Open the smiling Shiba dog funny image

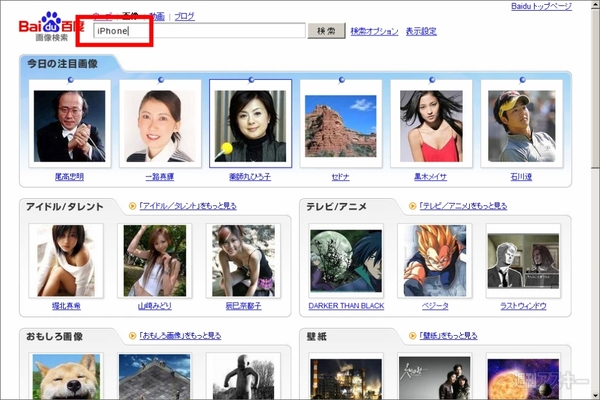point(66,377)
